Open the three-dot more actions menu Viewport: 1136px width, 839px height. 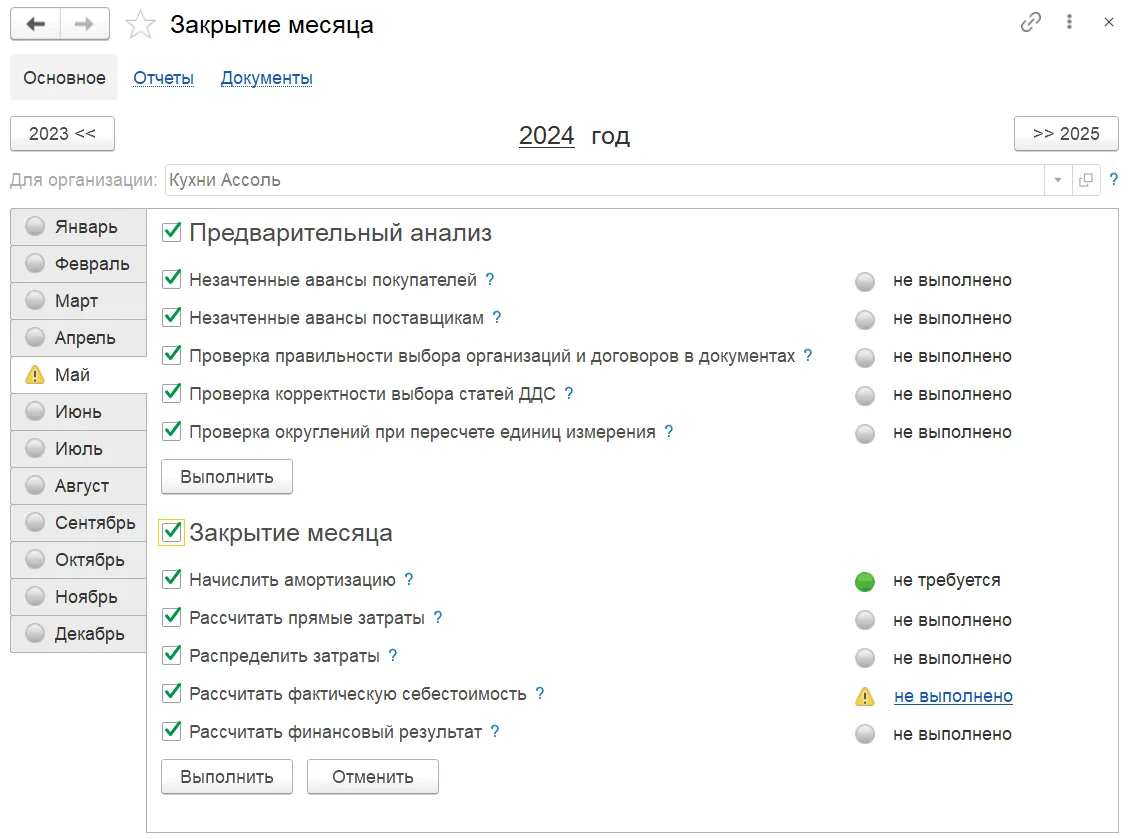coord(1069,22)
